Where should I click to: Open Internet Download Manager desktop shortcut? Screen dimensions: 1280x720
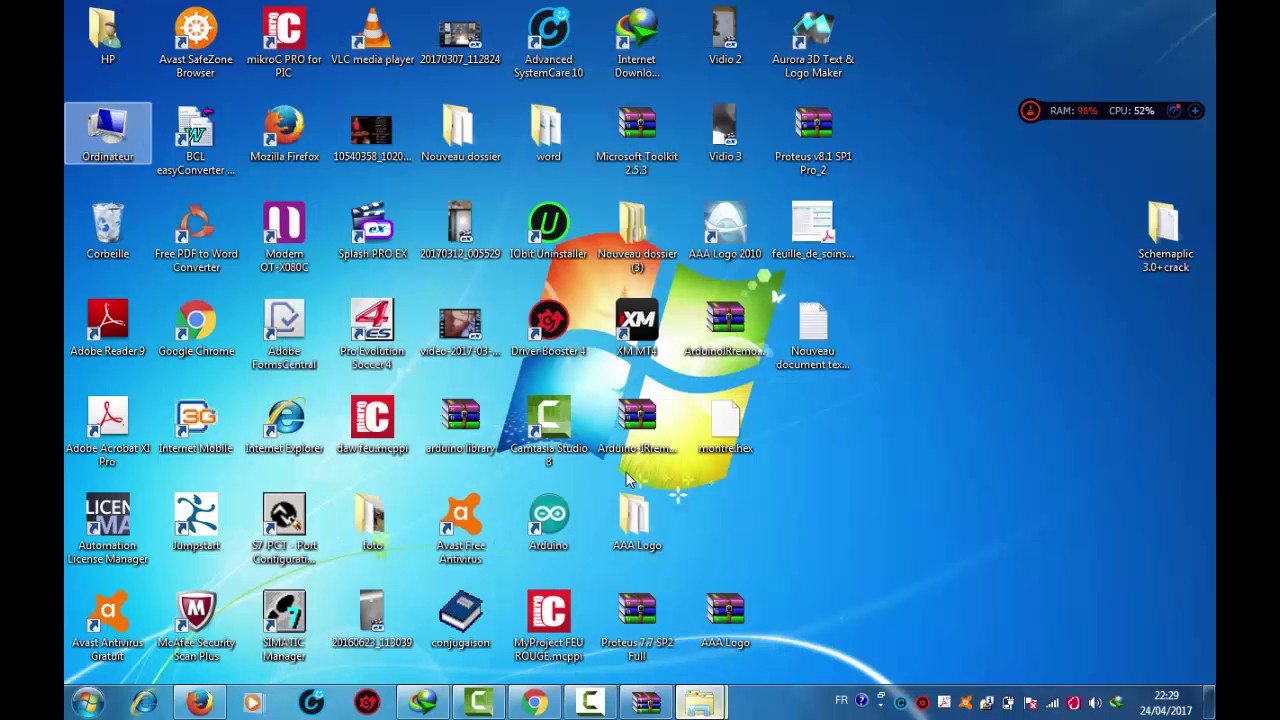tap(637, 43)
